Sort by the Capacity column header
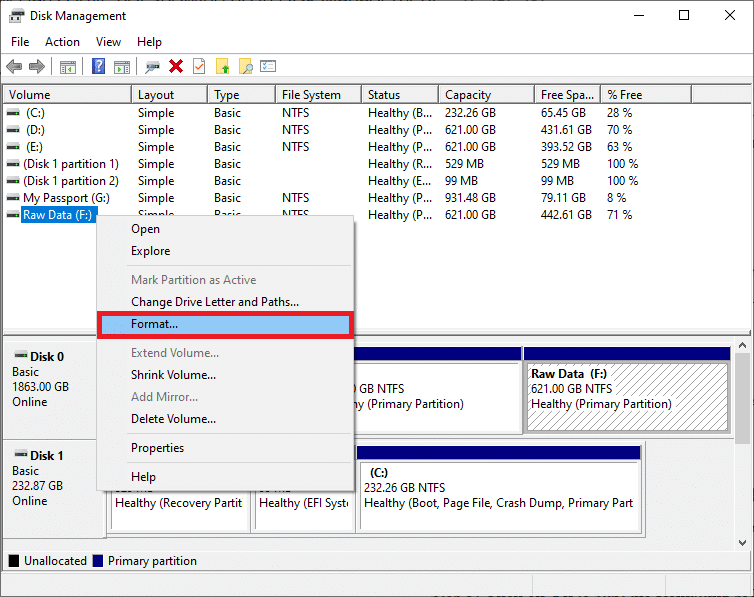 point(467,95)
